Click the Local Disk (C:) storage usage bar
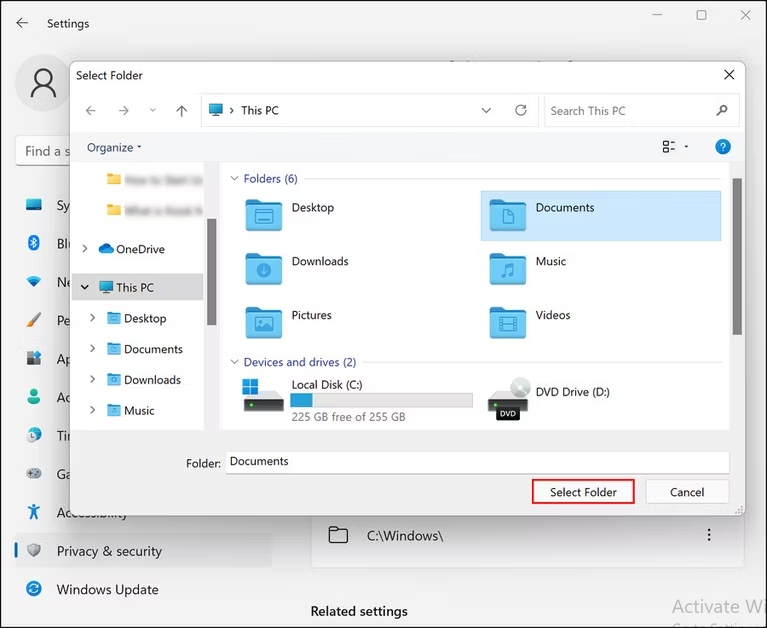 (x=382, y=400)
